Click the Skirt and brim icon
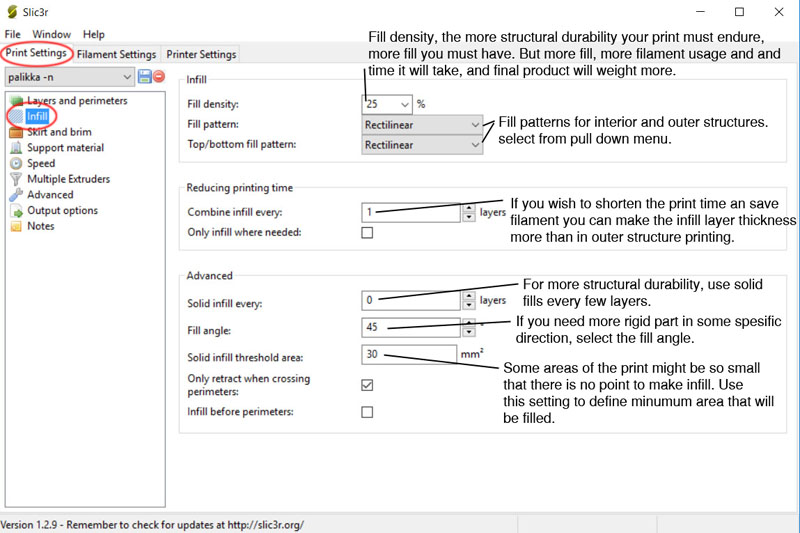 coord(16,132)
